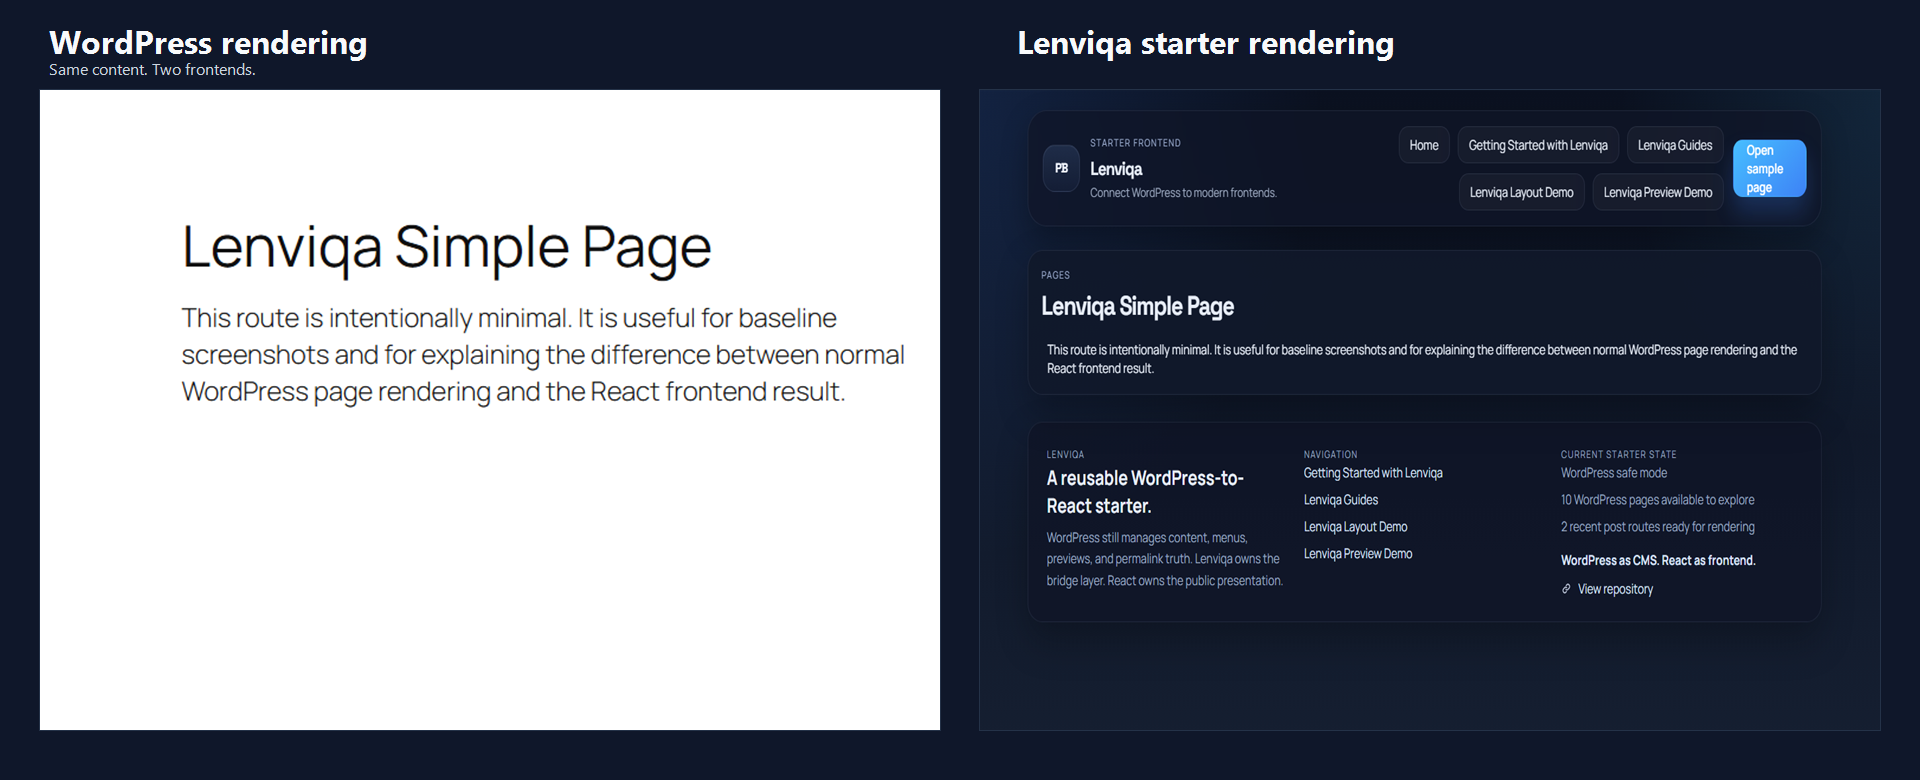This screenshot has height=780, width=1920.
Task: Click the text 2 recent post routes ready for rendering
Action: point(1658,527)
